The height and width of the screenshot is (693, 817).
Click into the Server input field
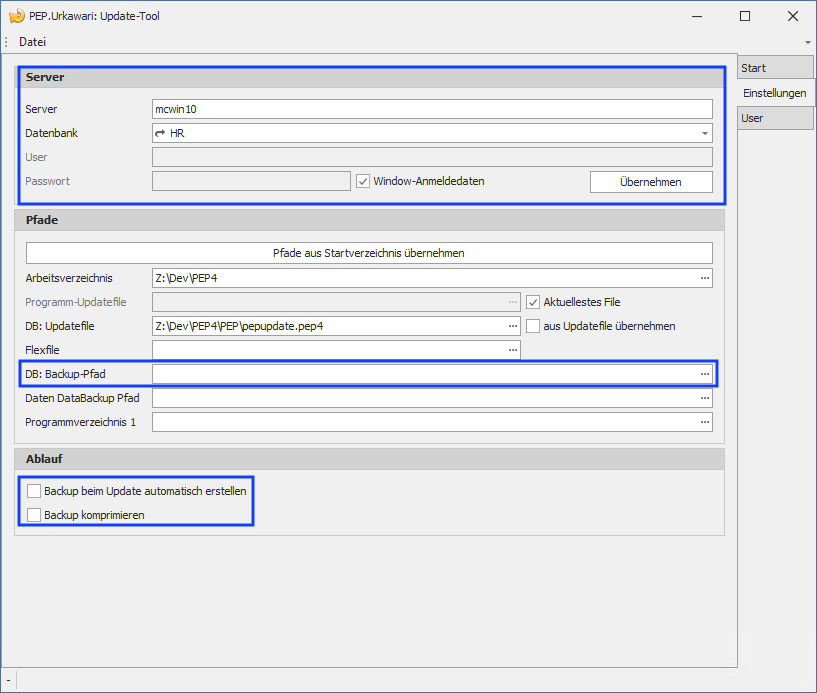click(x=431, y=109)
